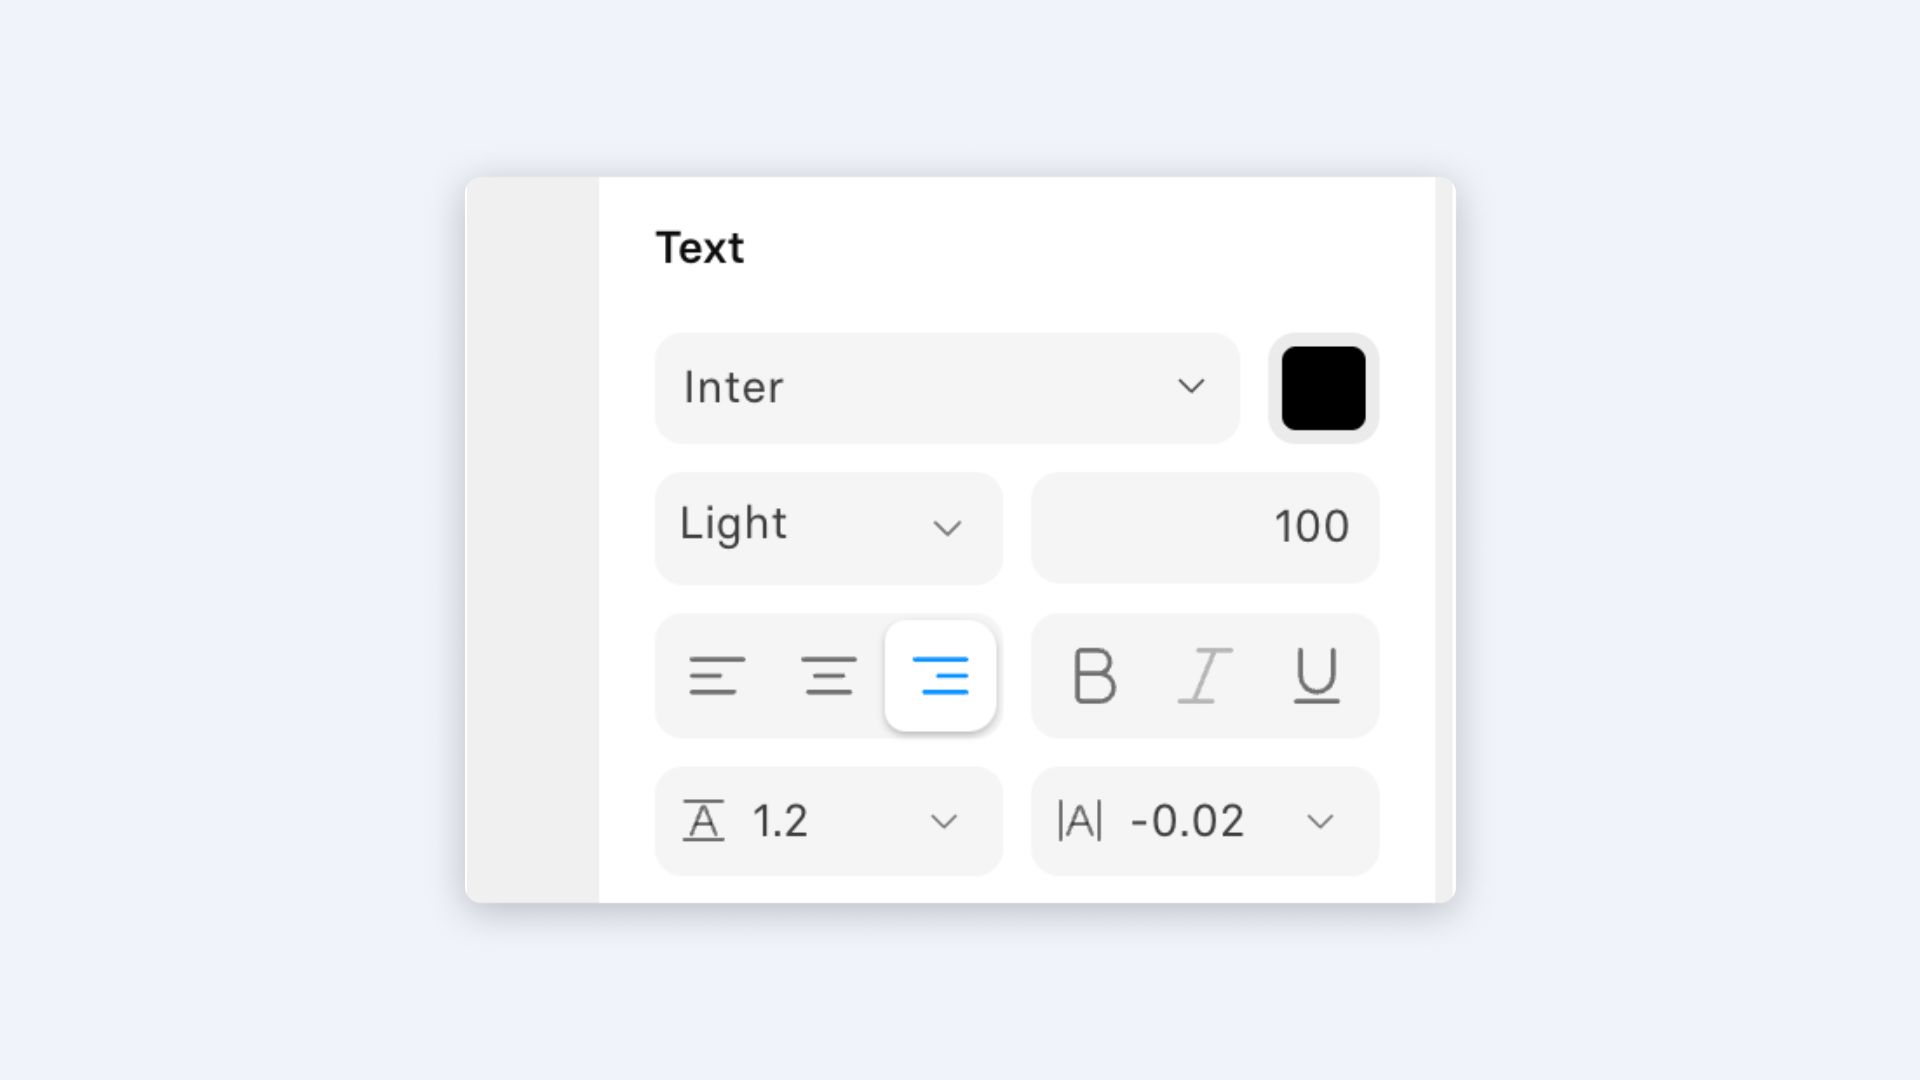Open the Inter font family dropdown

pyautogui.click(x=947, y=388)
